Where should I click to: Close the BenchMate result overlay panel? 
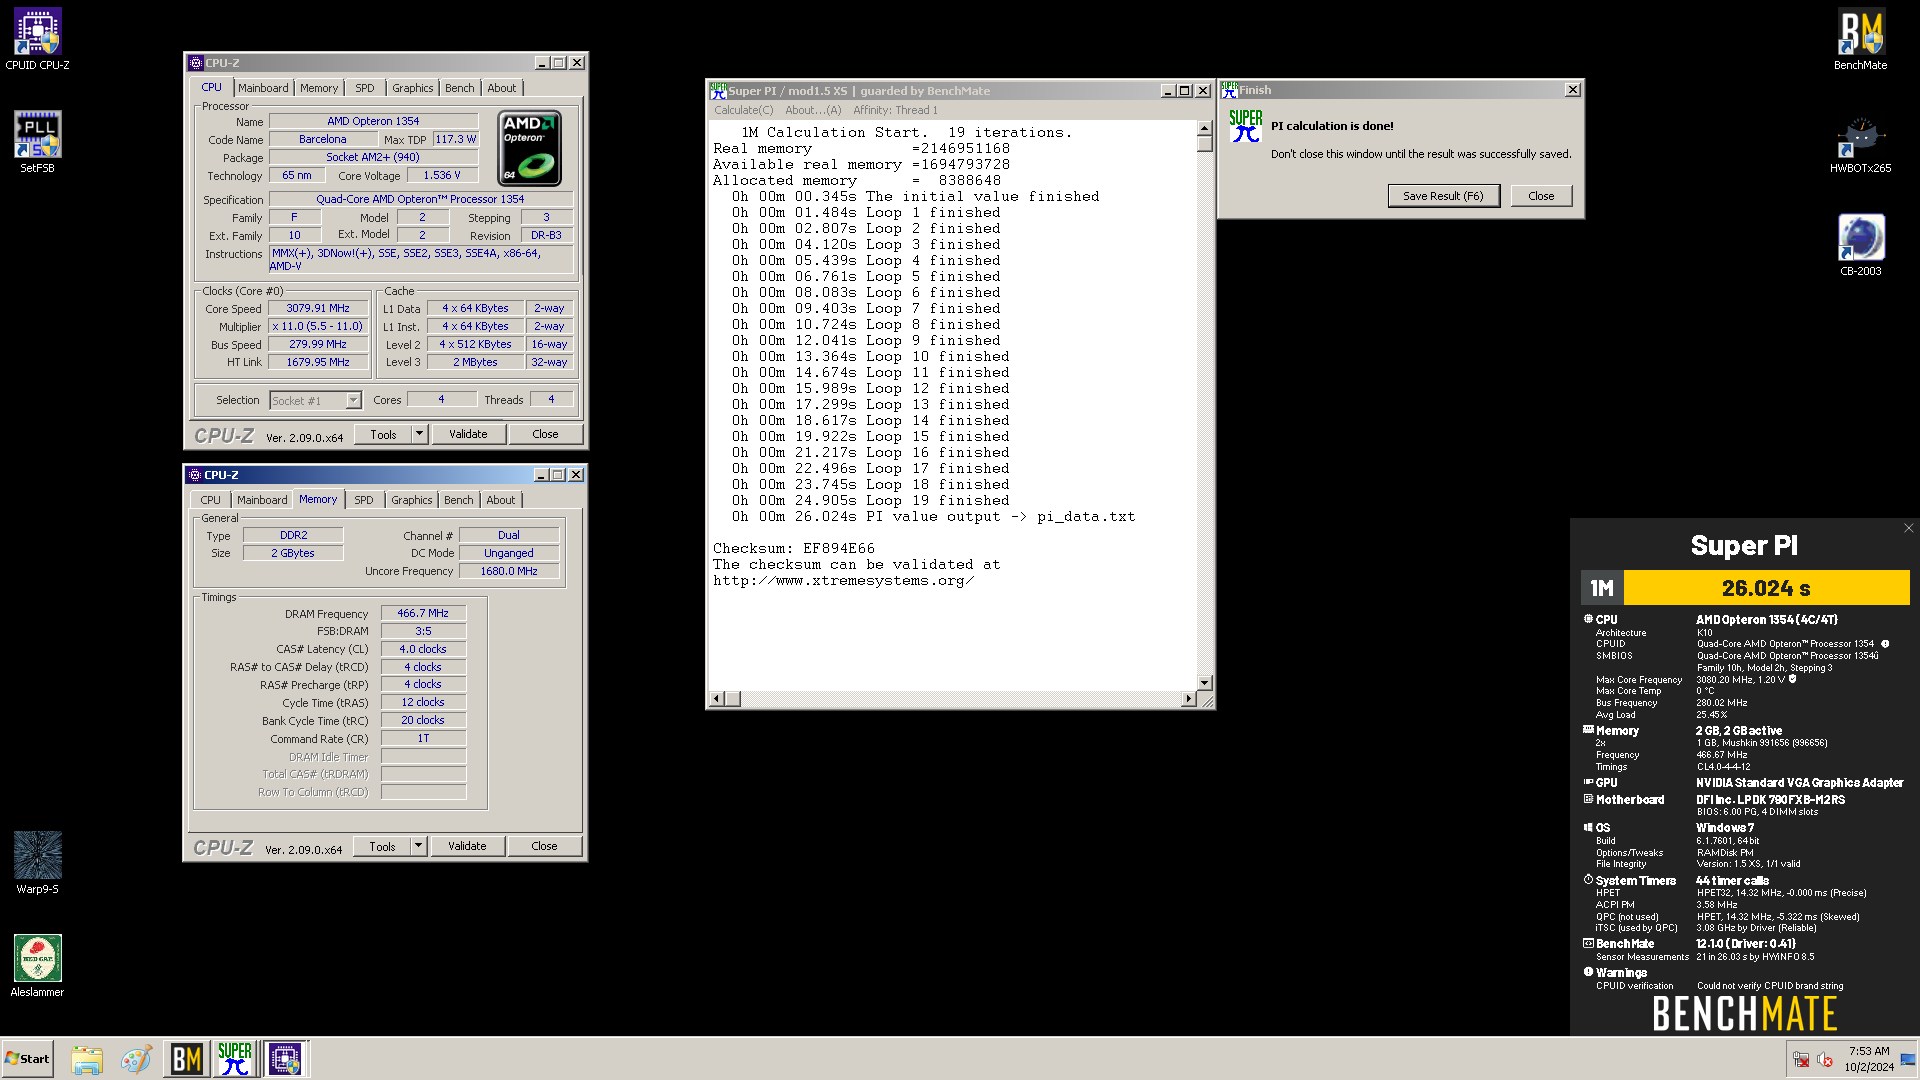pyautogui.click(x=1908, y=528)
